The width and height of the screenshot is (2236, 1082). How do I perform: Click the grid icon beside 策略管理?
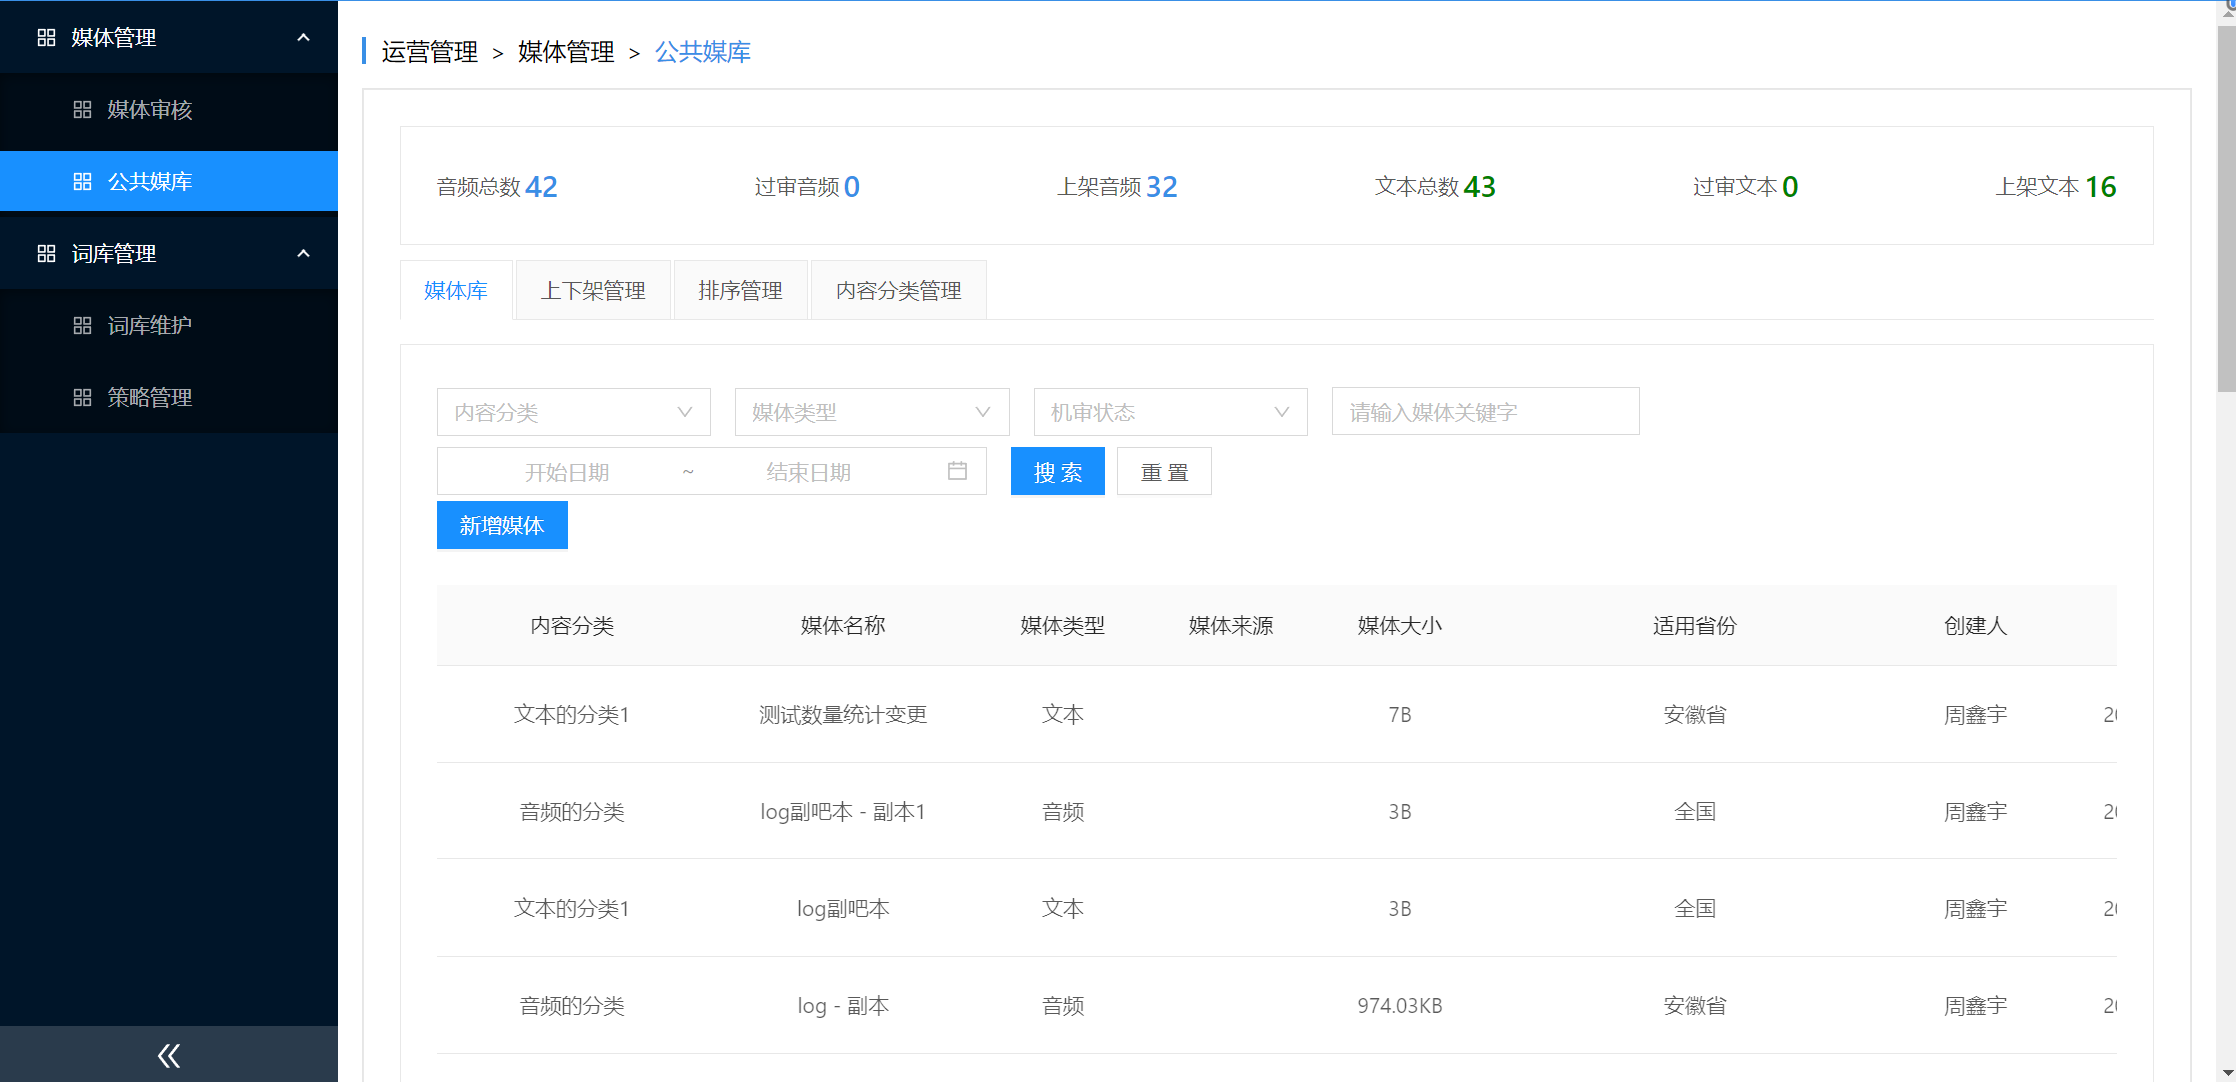pyautogui.click(x=82, y=398)
